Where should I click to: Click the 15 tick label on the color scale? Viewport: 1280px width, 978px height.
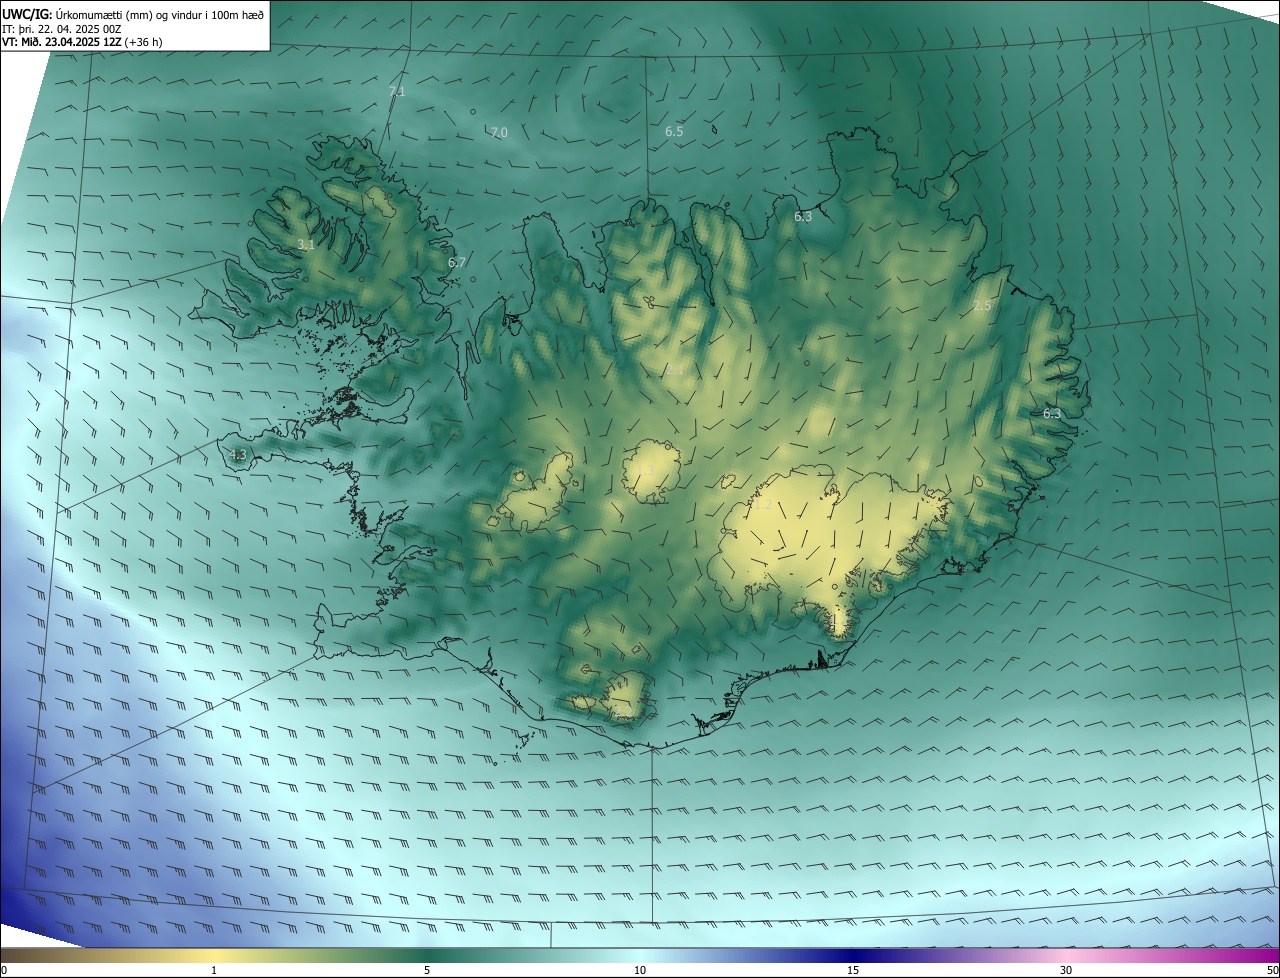[853, 971]
